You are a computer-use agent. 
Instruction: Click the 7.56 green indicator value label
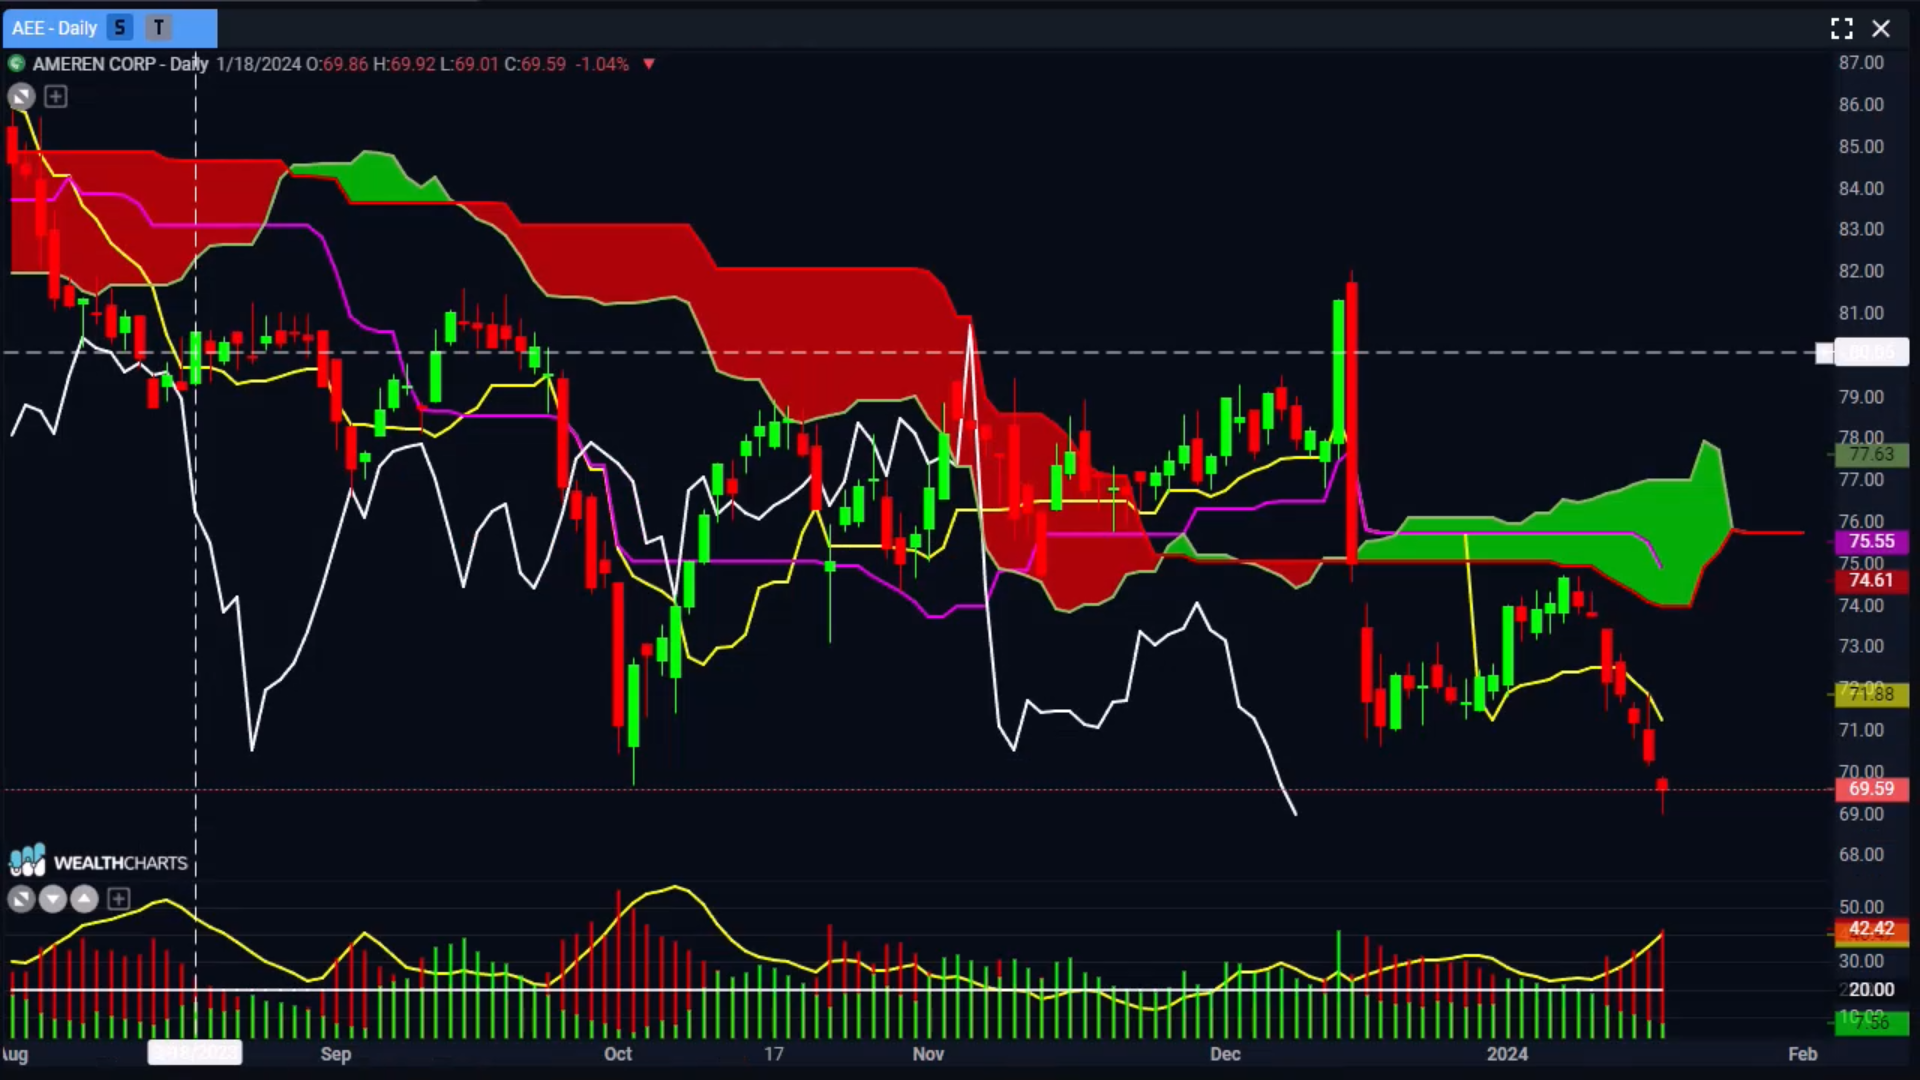pos(1871,1022)
